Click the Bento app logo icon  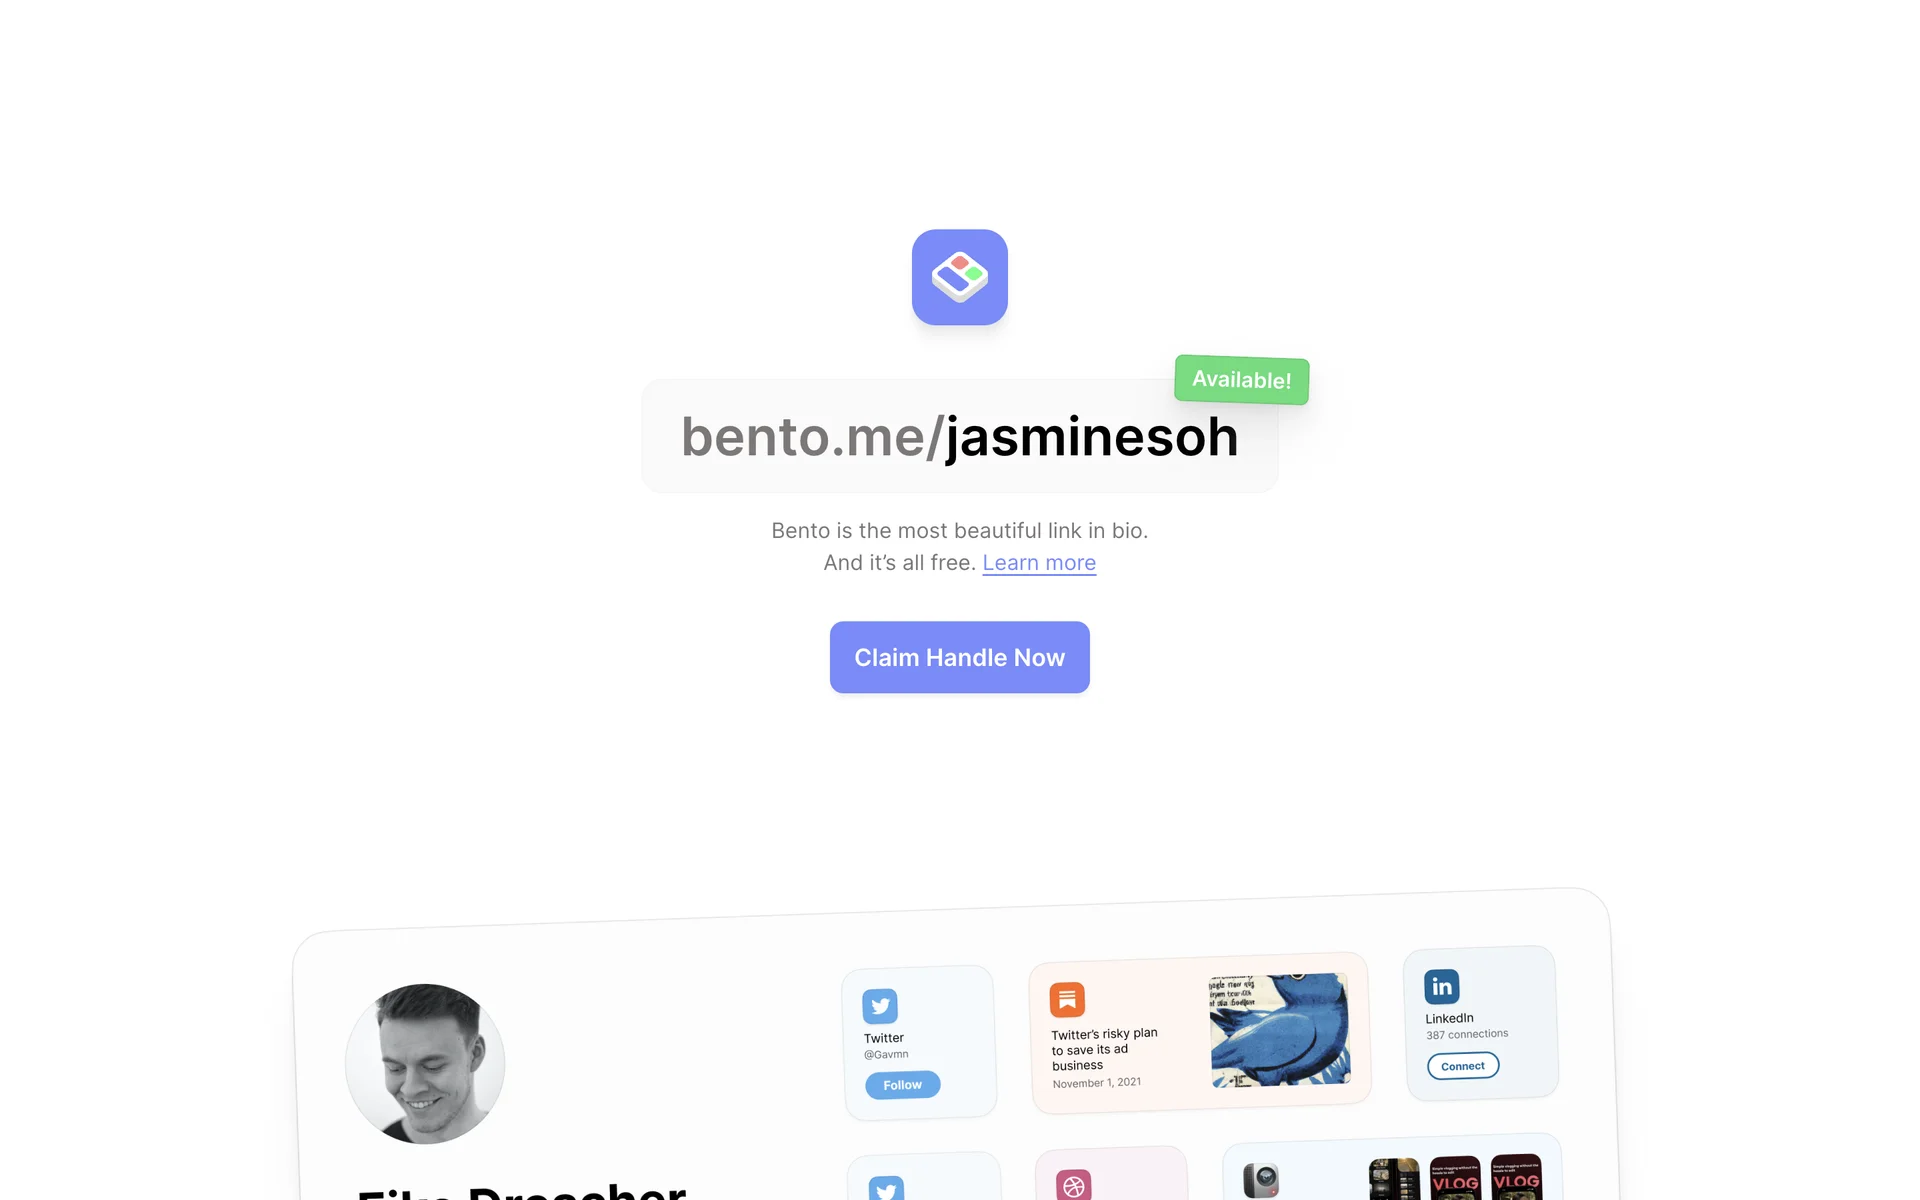(x=959, y=277)
